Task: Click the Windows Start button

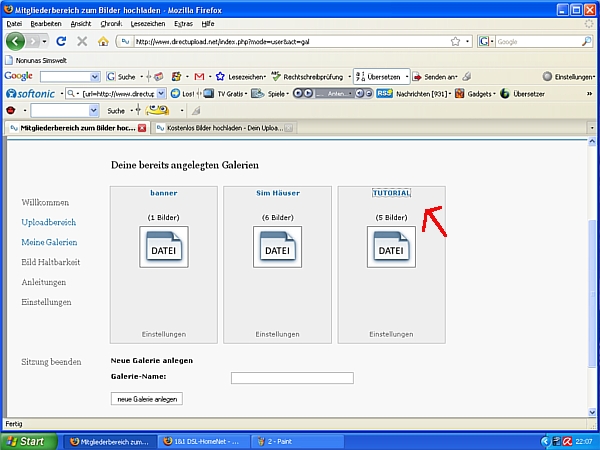Action: coord(26,440)
